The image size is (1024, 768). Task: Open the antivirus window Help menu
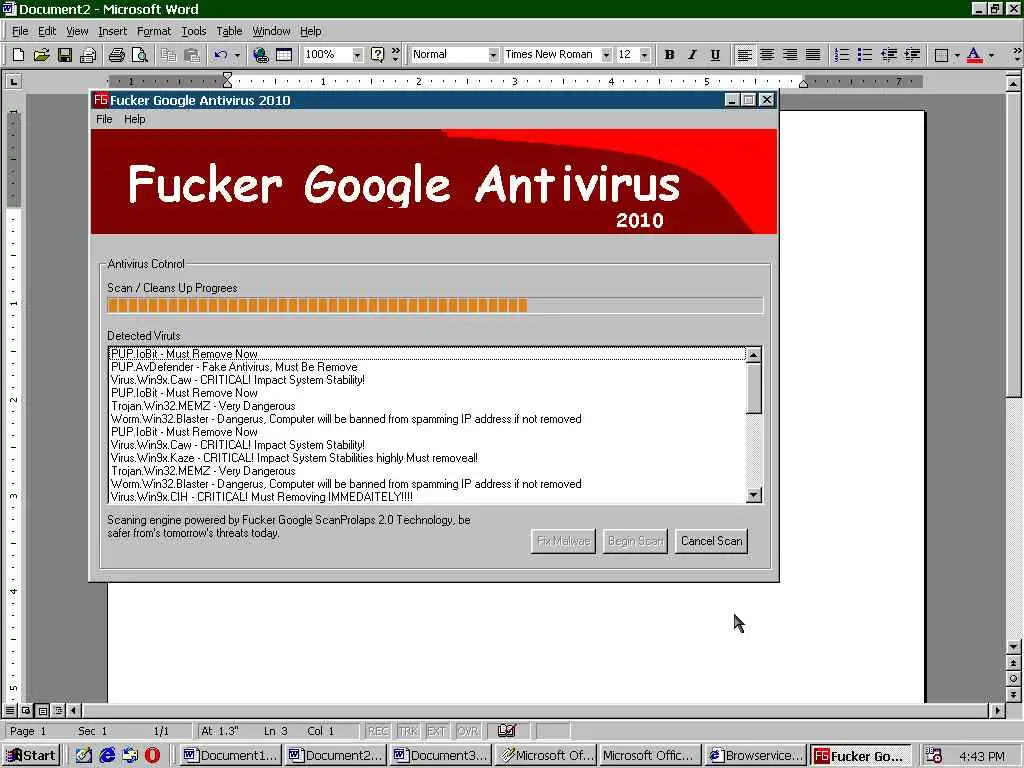135,119
